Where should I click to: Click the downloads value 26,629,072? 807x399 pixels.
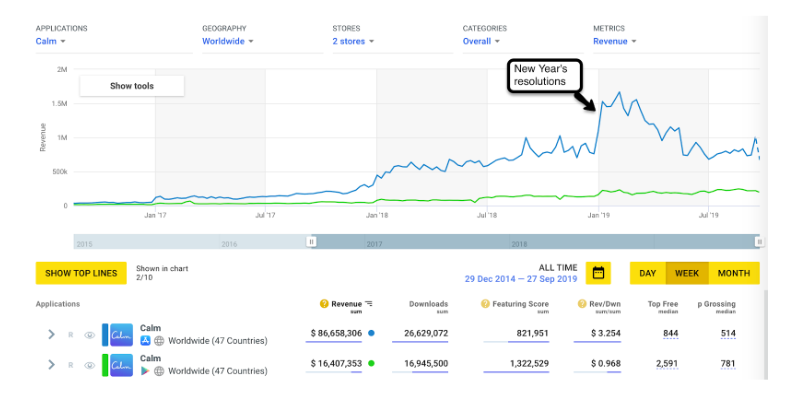coord(426,333)
